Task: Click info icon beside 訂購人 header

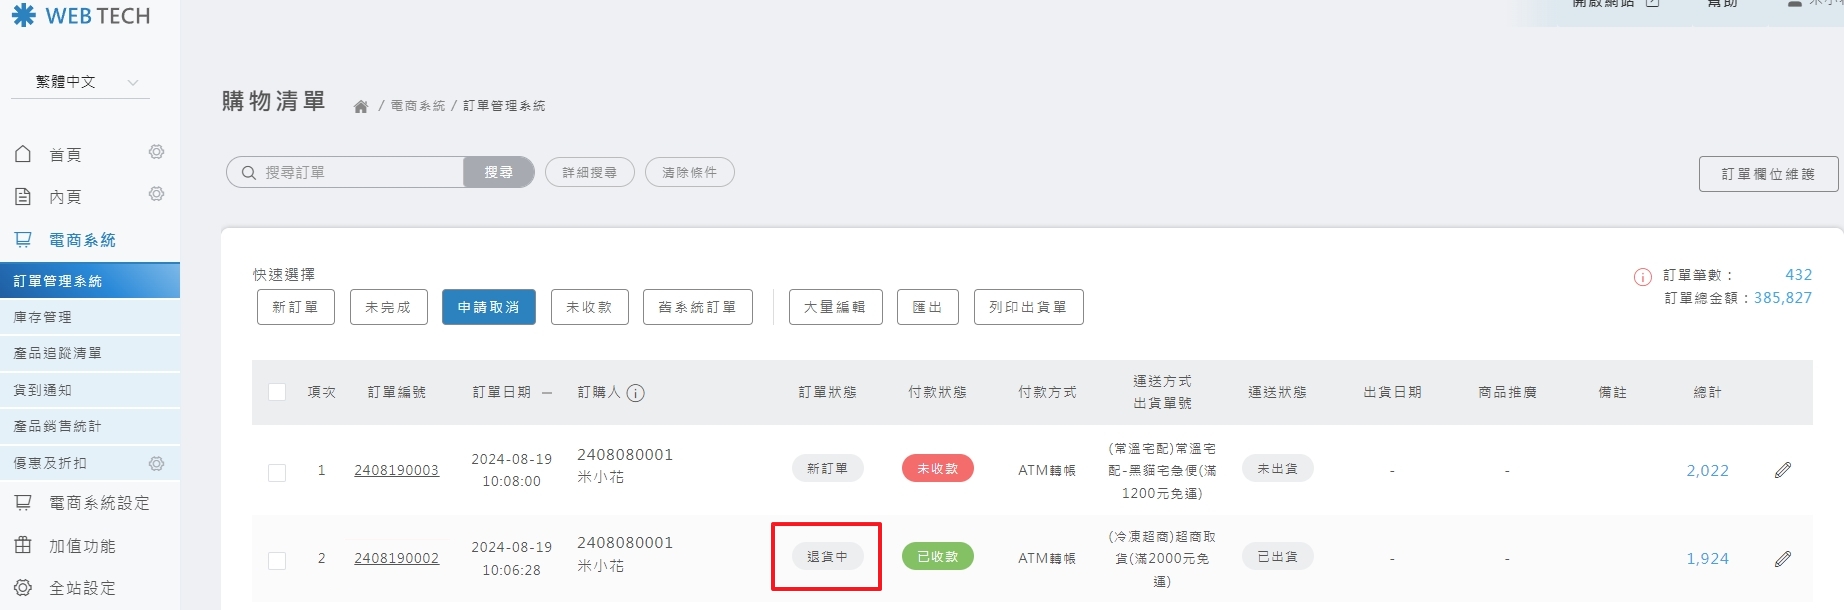Action: tap(635, 393)
